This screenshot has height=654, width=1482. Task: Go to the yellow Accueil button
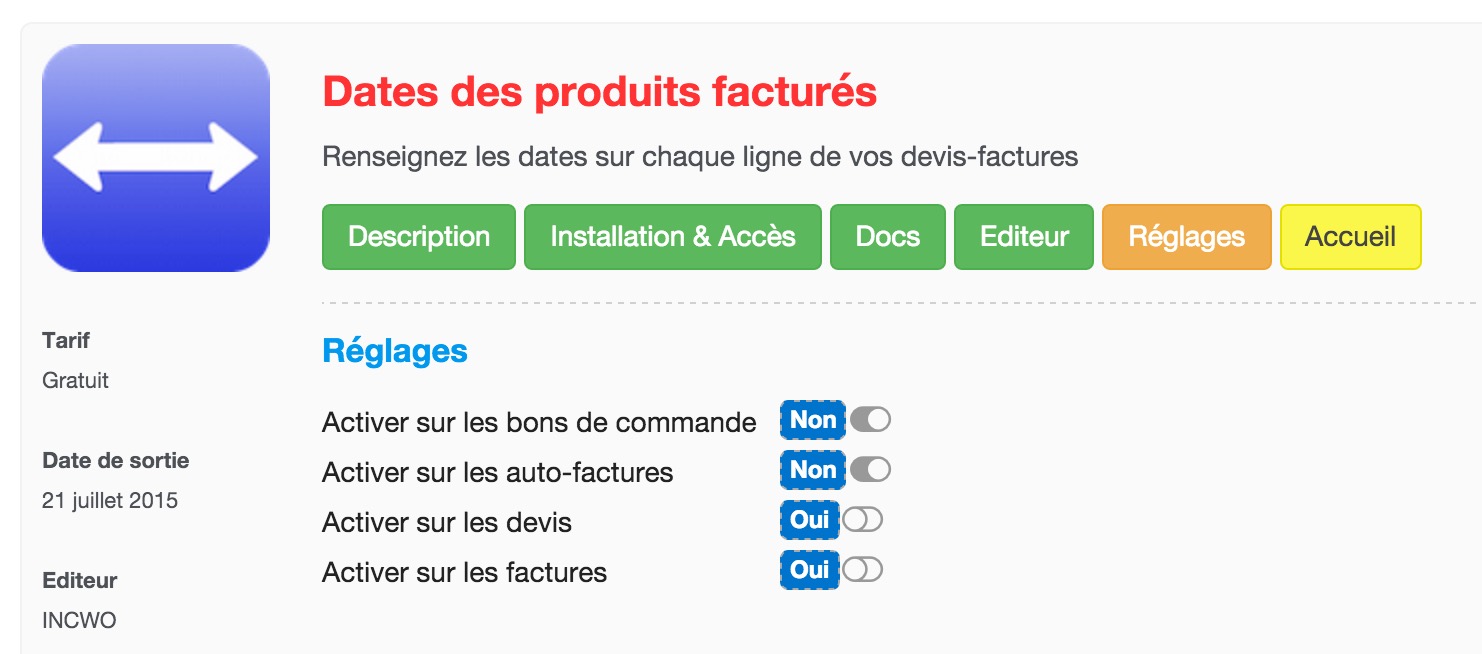[x=1351, y=237]
